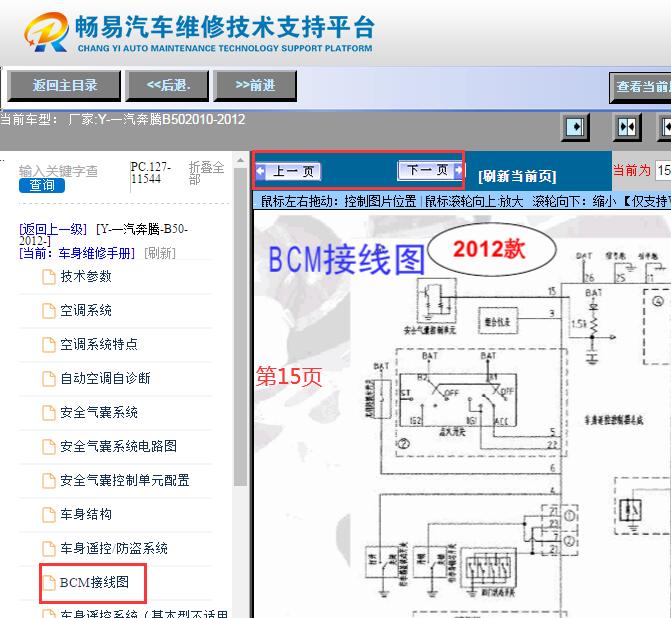Viewport: 671px width, 618px height.
Task: Click the page icon beside 技术参数
Action: point(49,277)
